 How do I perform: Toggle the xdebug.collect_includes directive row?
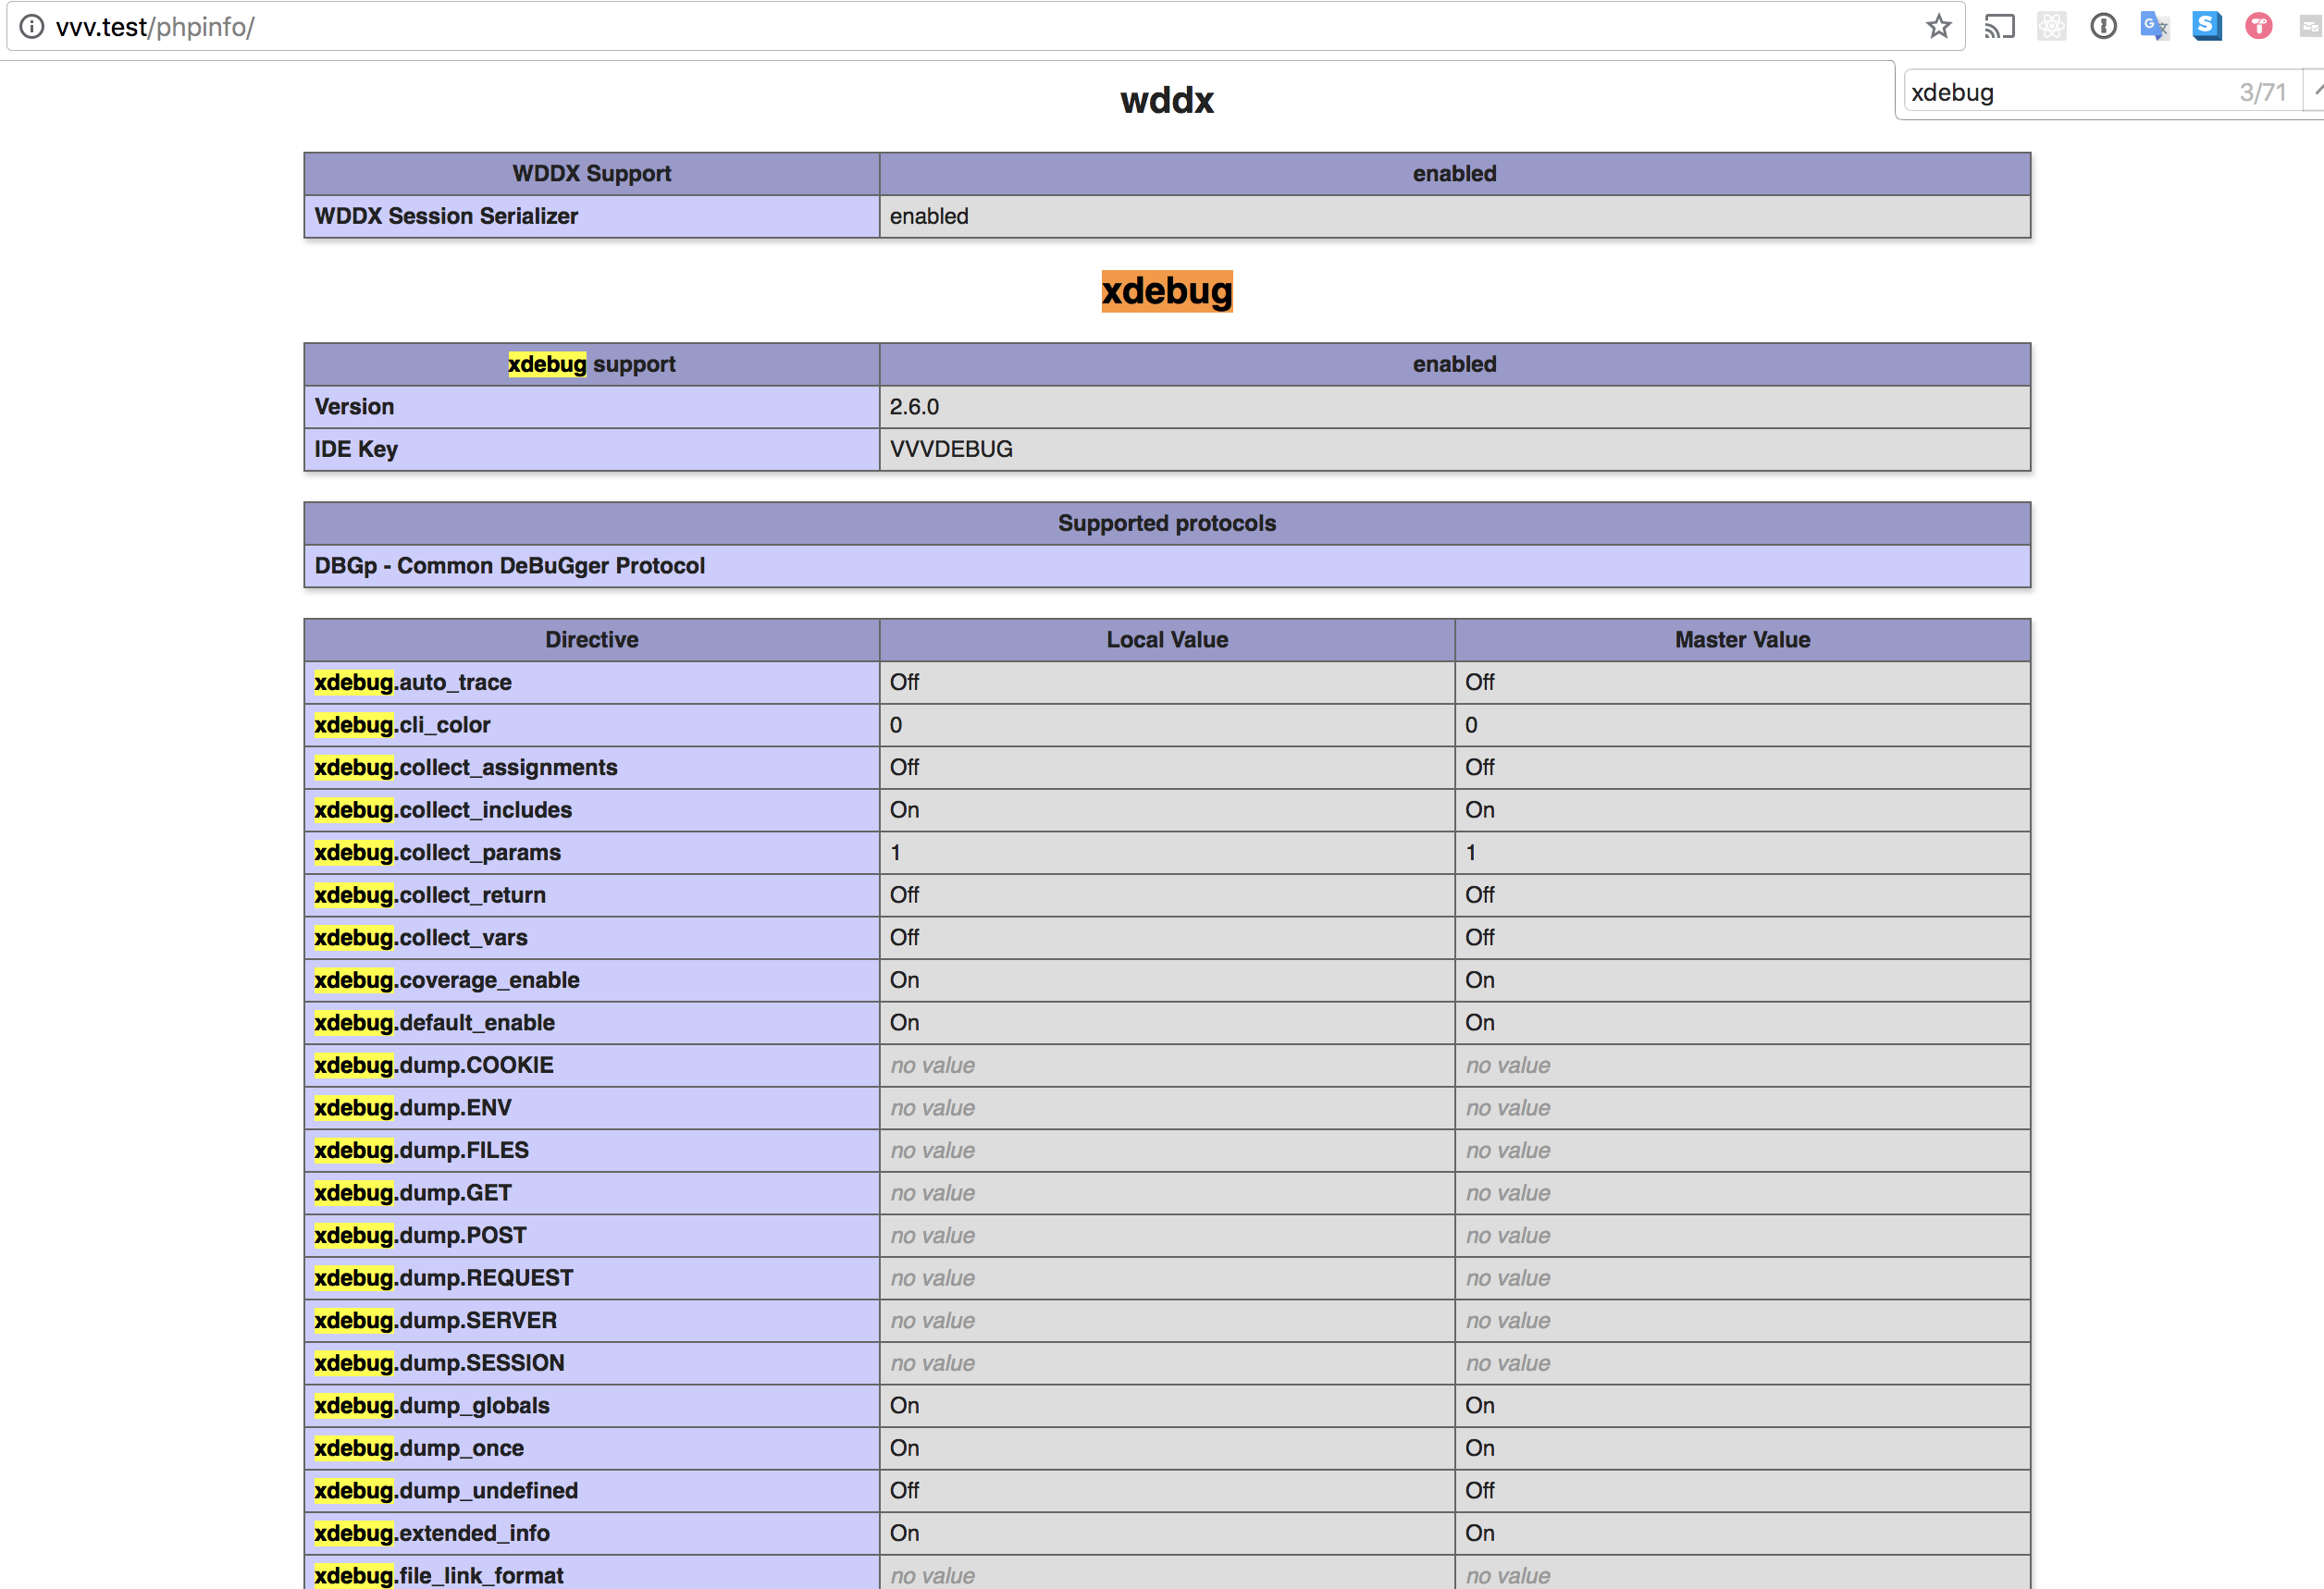pyautogui.click(x=443, y=810)
